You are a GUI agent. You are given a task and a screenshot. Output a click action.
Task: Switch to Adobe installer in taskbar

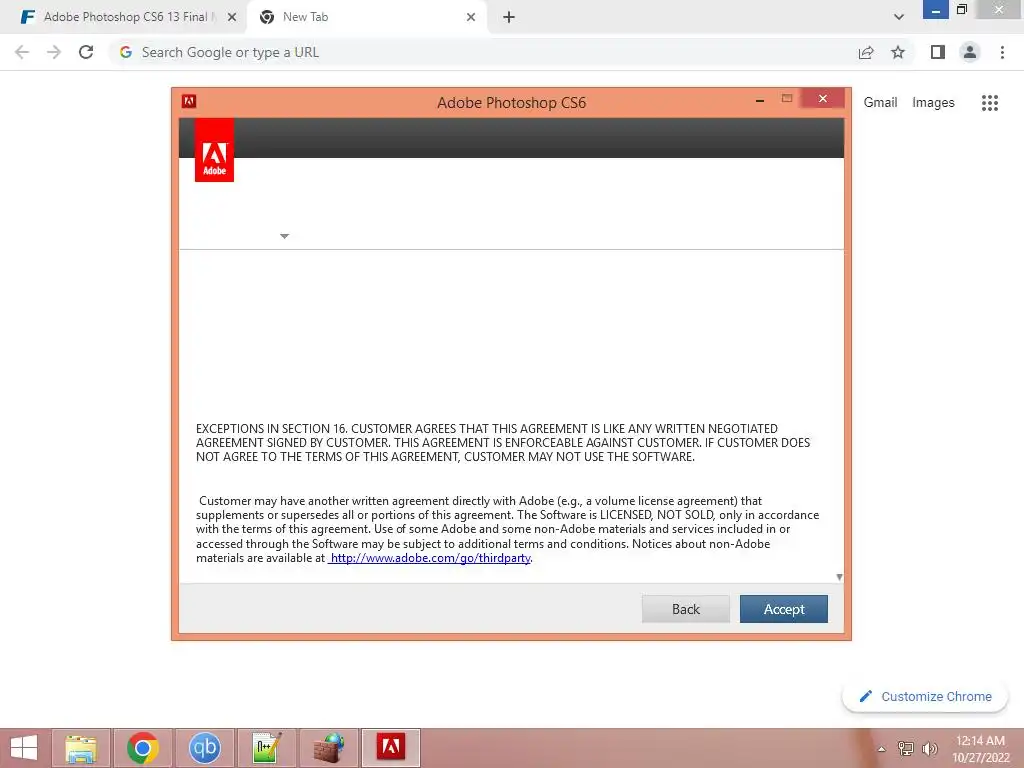click(391, 748)
